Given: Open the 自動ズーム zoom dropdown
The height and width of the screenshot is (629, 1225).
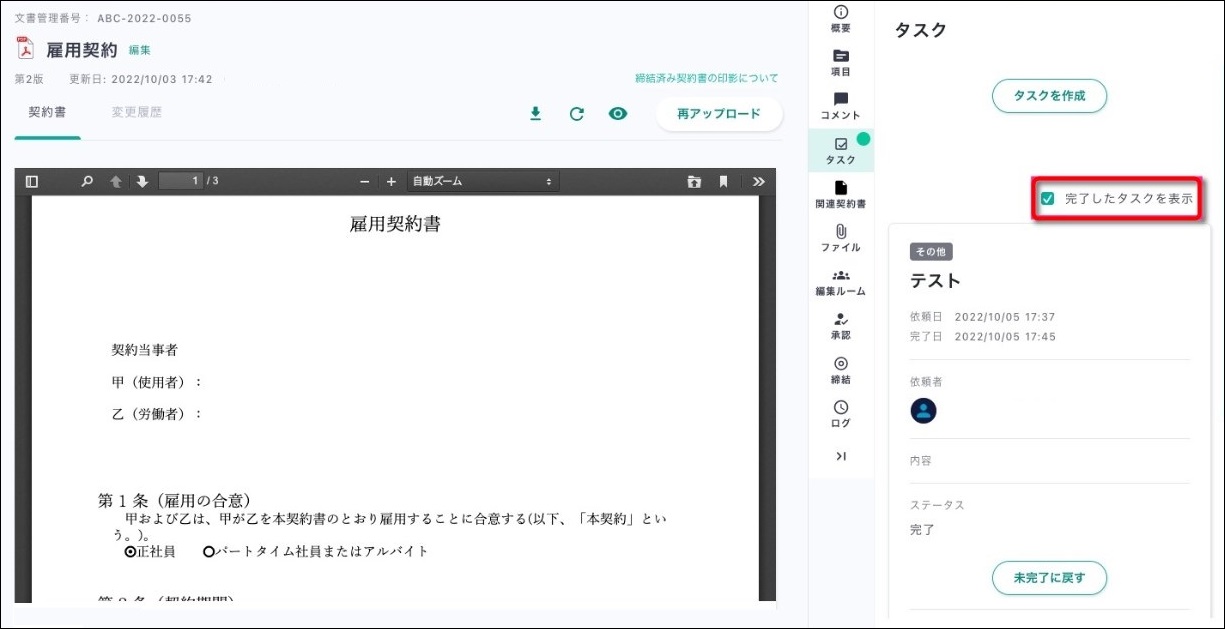Looking at the screenshot, I should click(482, 181).
